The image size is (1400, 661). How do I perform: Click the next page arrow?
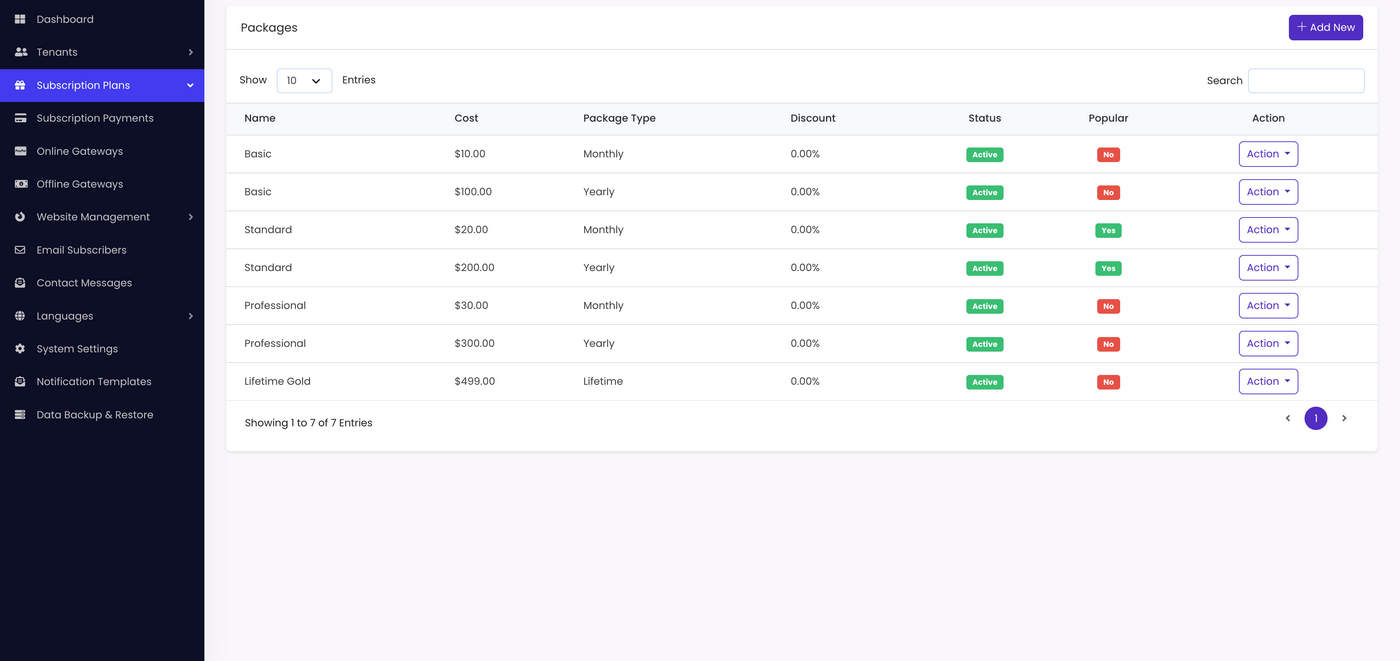1344,419
